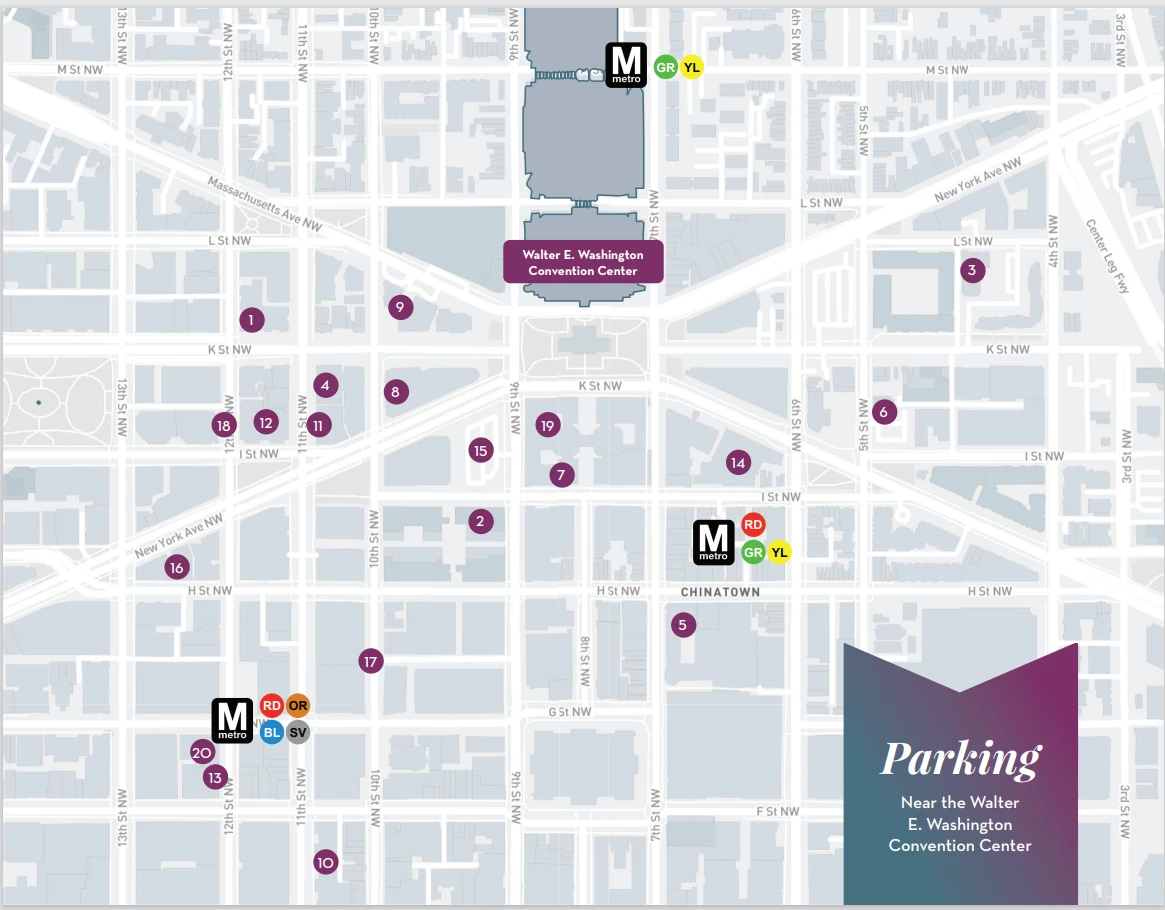
Task: Select parking location marker 3
Action: (970, 270)
